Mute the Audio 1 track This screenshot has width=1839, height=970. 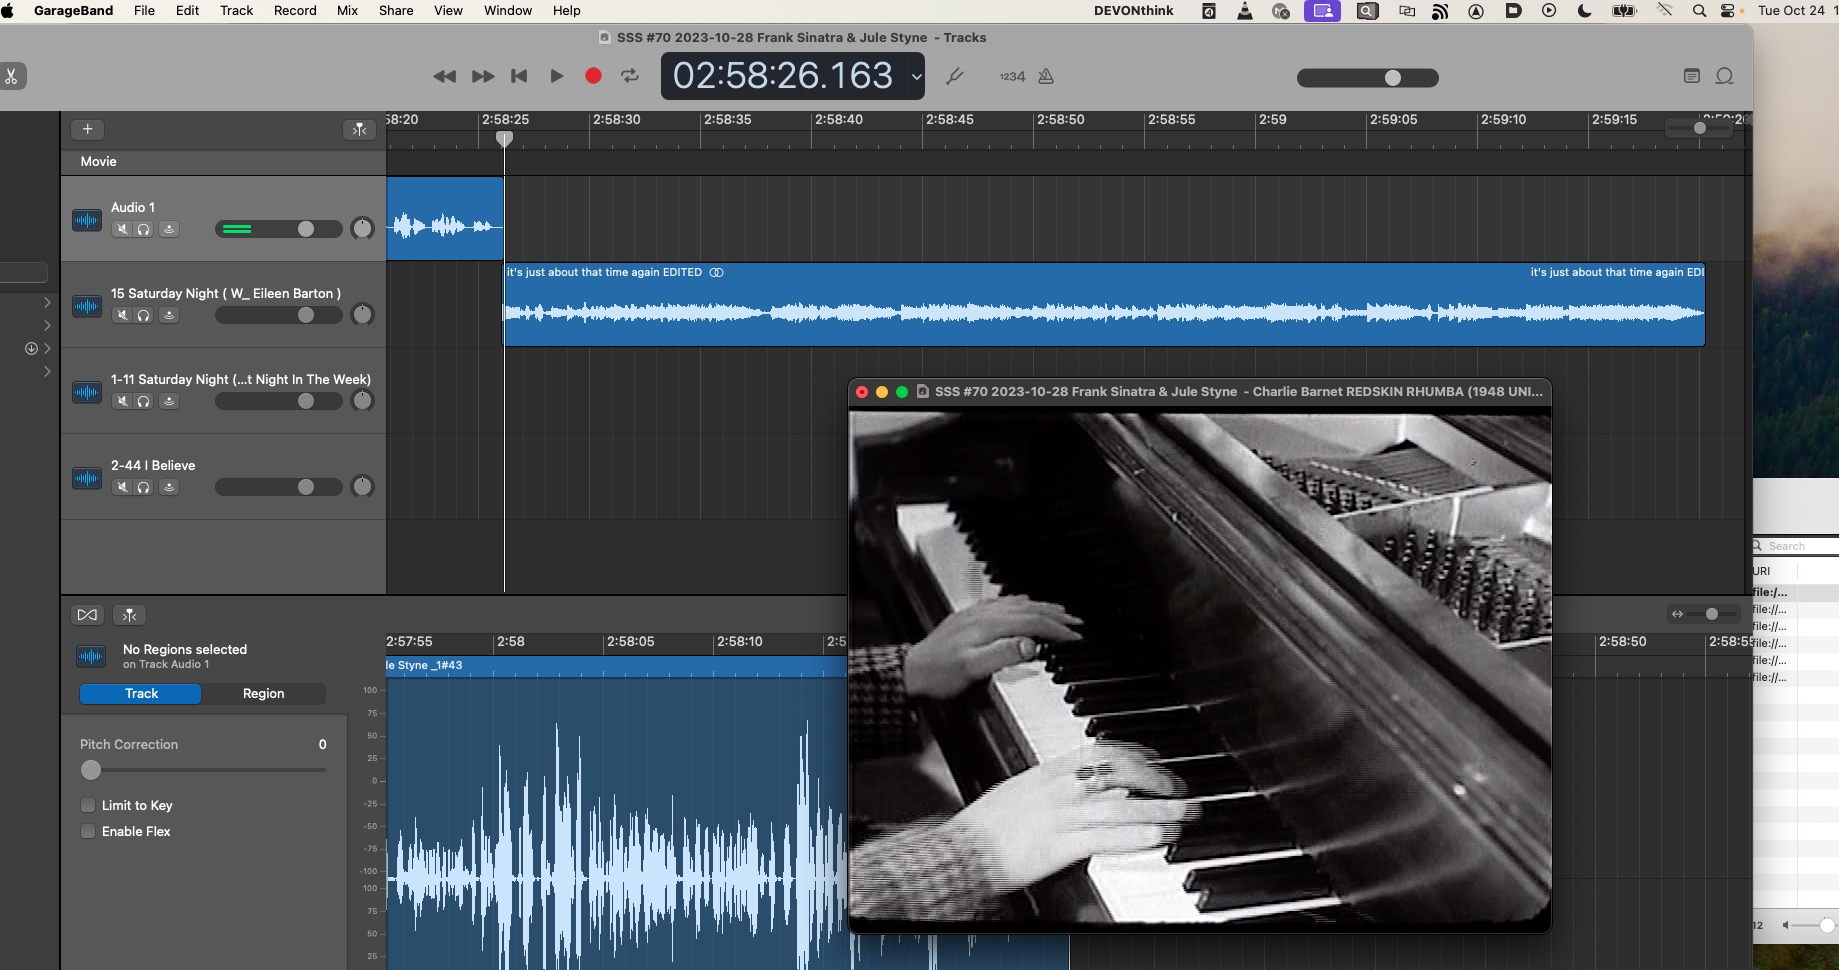(x=122, y=229)
